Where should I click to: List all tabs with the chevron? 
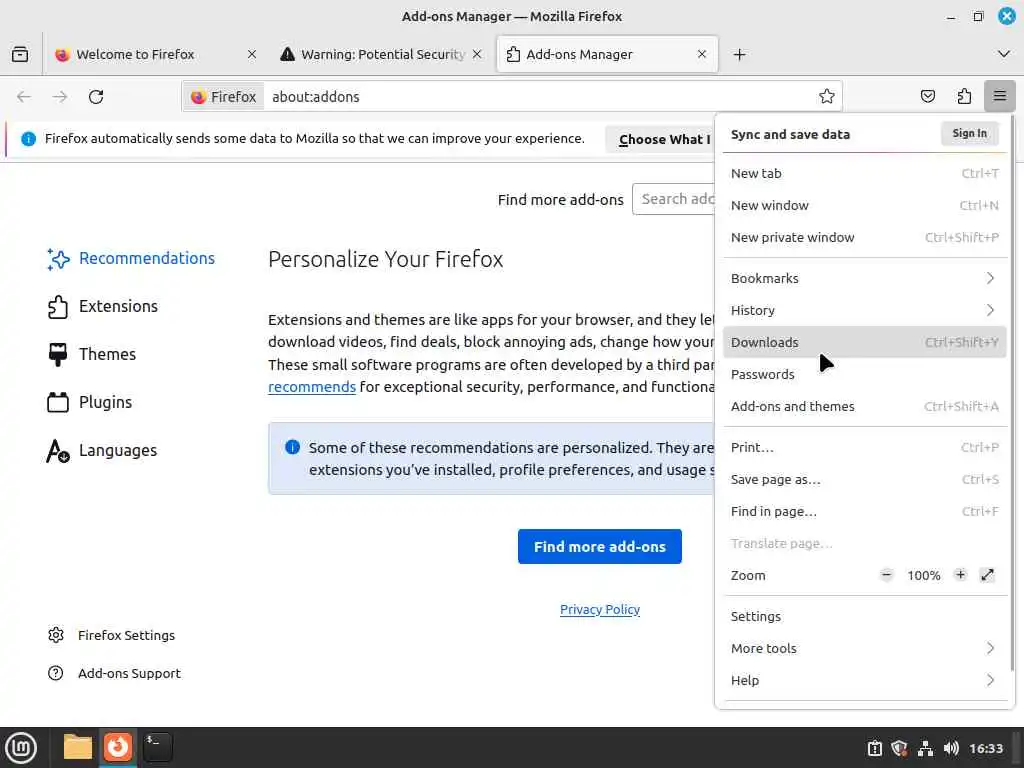pyautogui.click(x=1004, y=54)
